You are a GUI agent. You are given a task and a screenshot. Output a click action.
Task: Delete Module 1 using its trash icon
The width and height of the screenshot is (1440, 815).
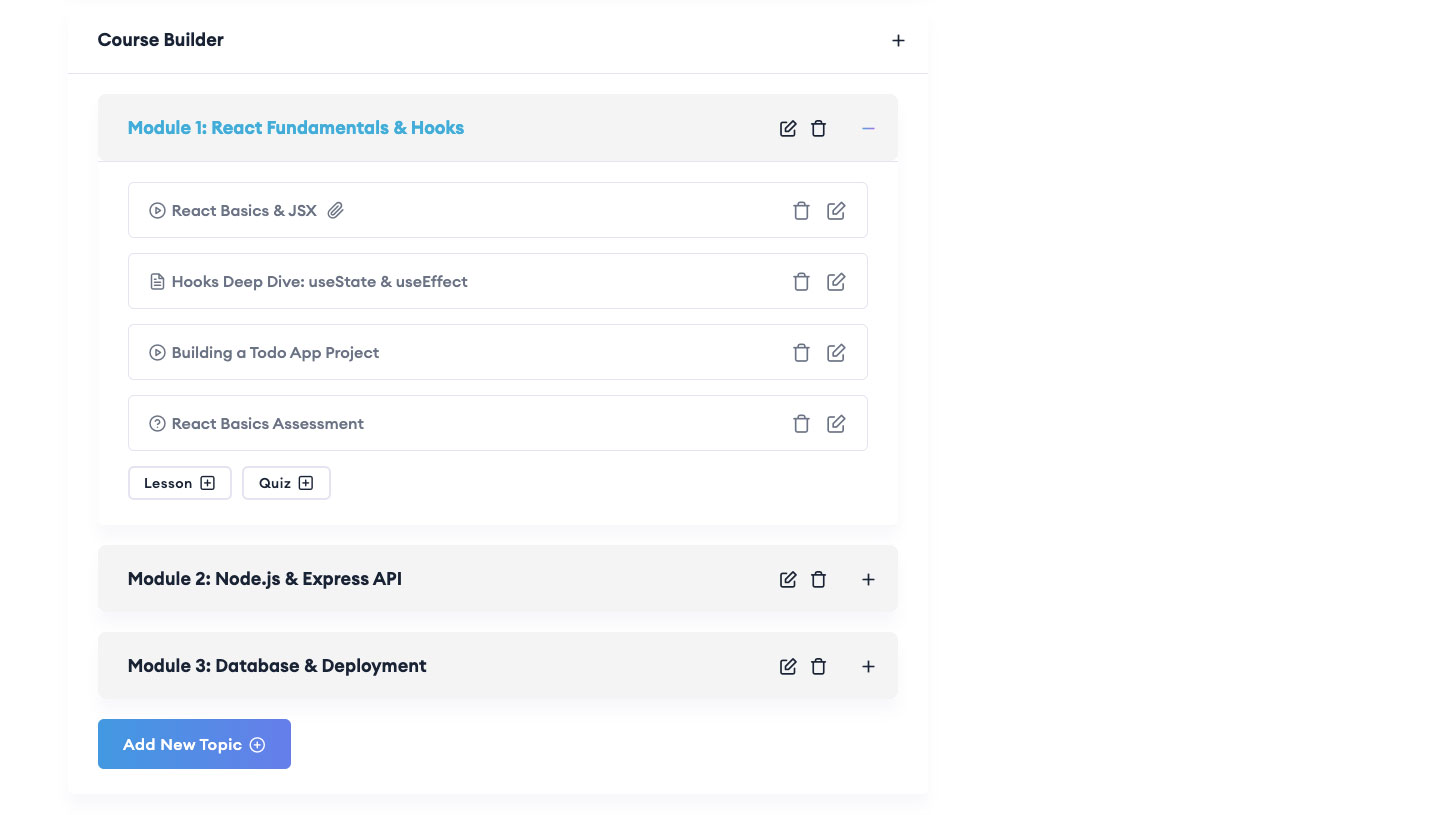pyautogui.click(x=818, y=128)
